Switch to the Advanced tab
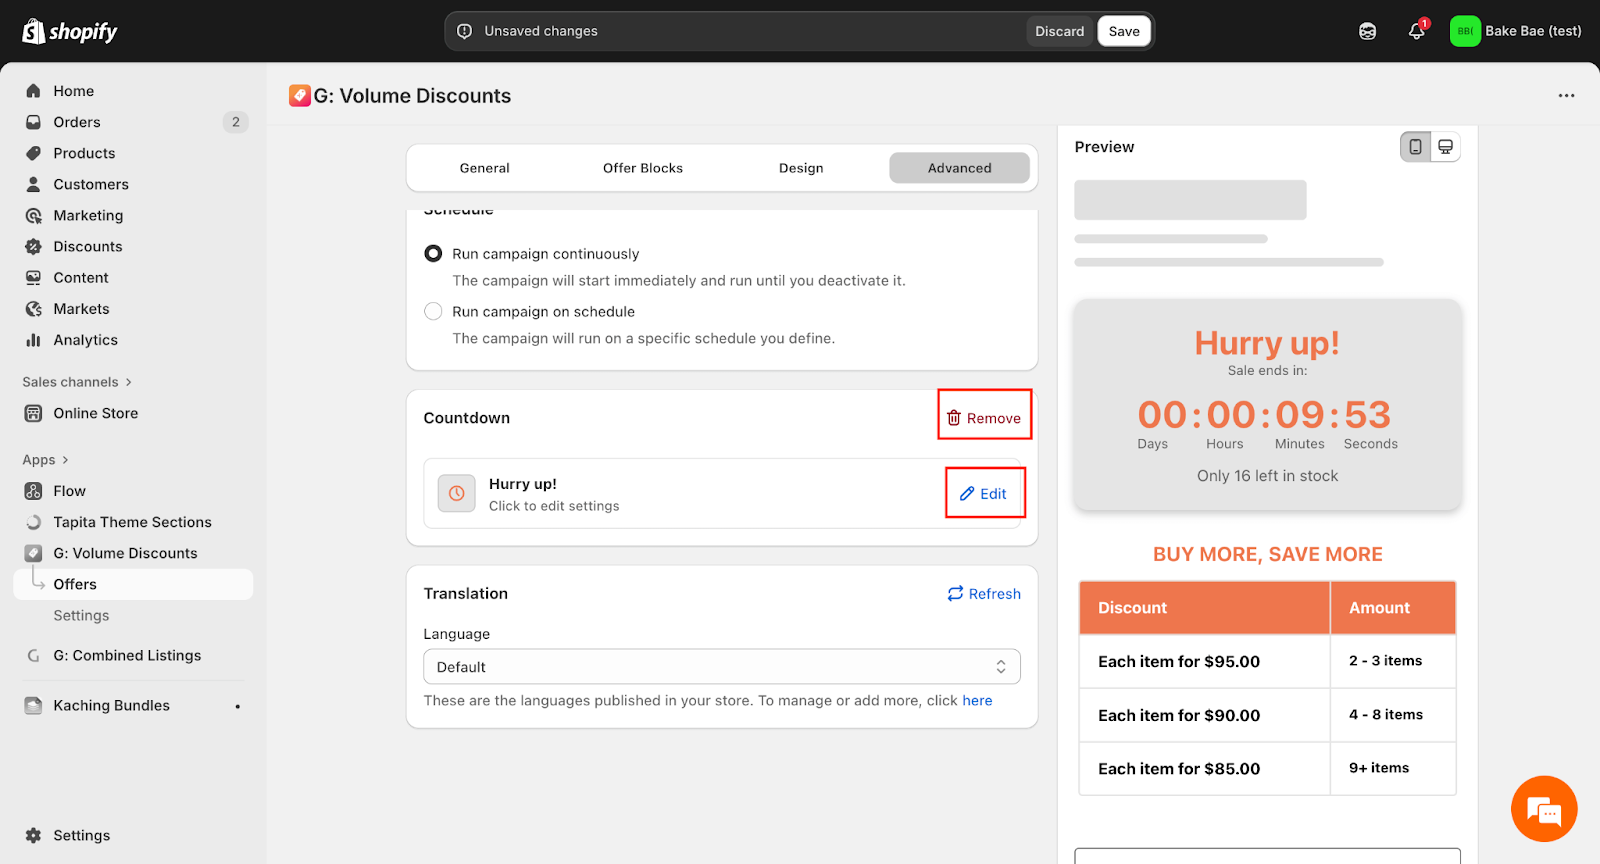Screen dimensions: 1600x864 coord(960,168)
